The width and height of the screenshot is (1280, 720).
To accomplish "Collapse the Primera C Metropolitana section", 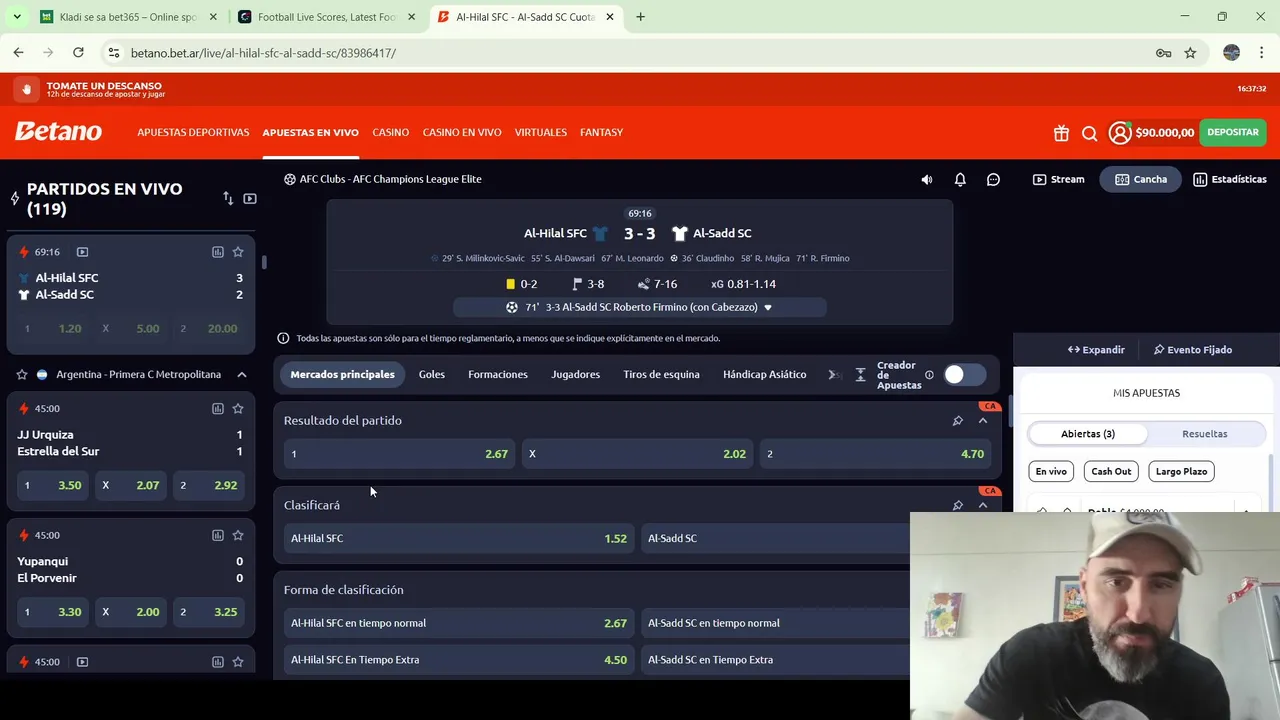I will (x=242, y=375).
